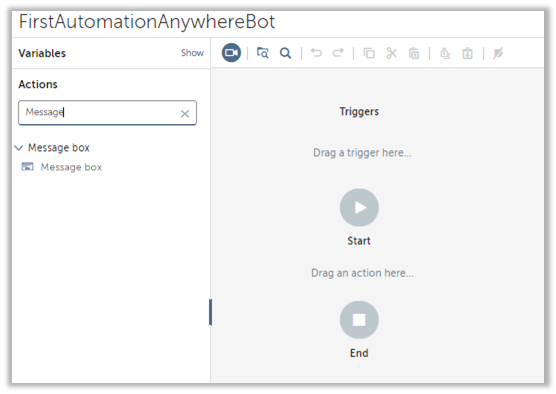This screenshot has width=556, height=394.
Task: Click the Copy icon in toolbar
Action: coord(369,53)
